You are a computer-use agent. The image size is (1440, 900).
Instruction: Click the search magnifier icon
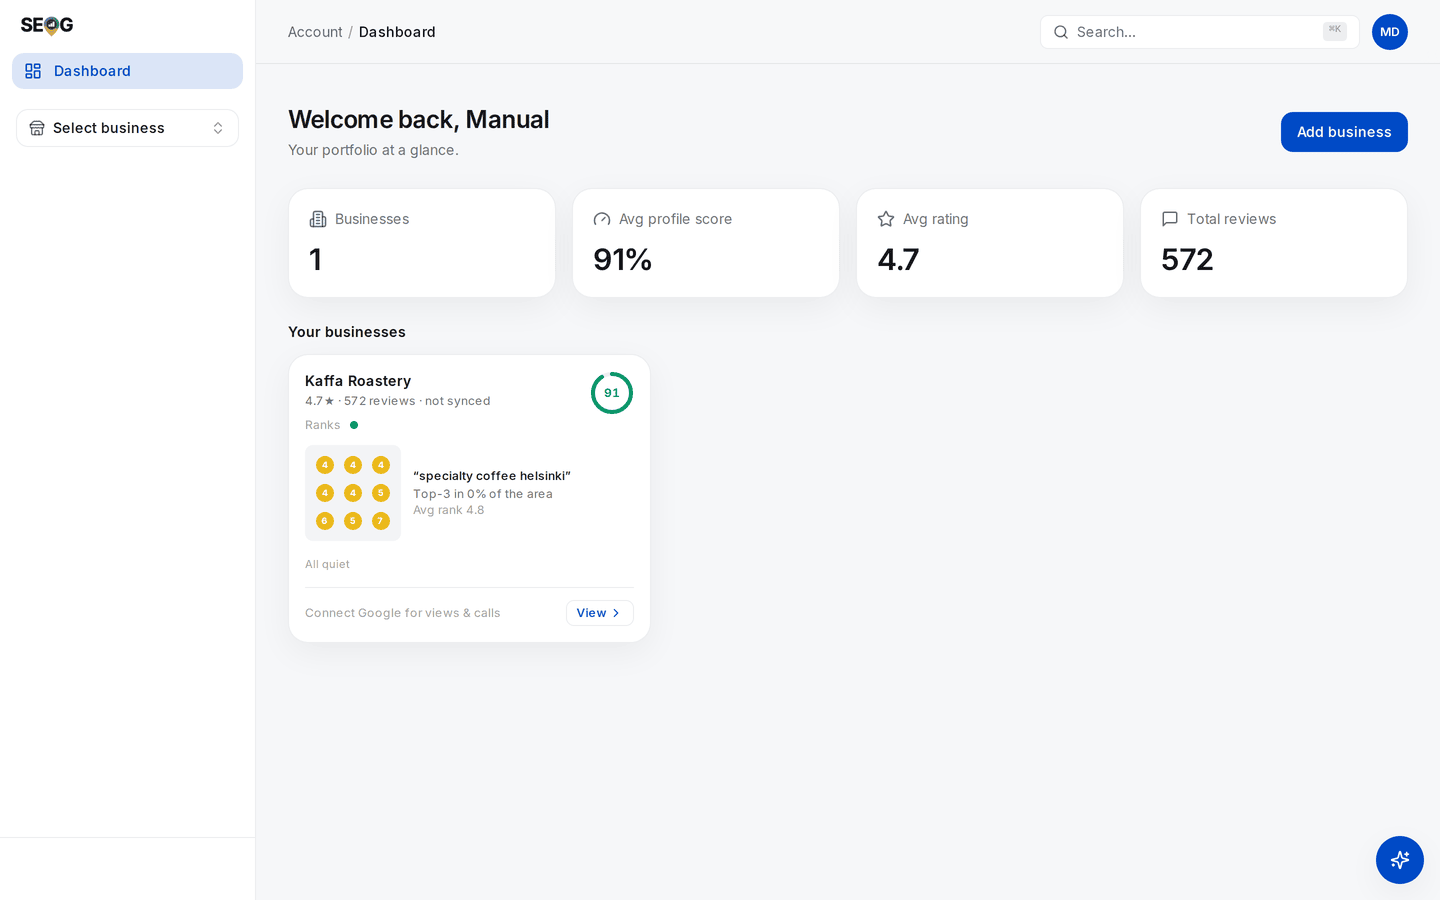(1061, 32)
